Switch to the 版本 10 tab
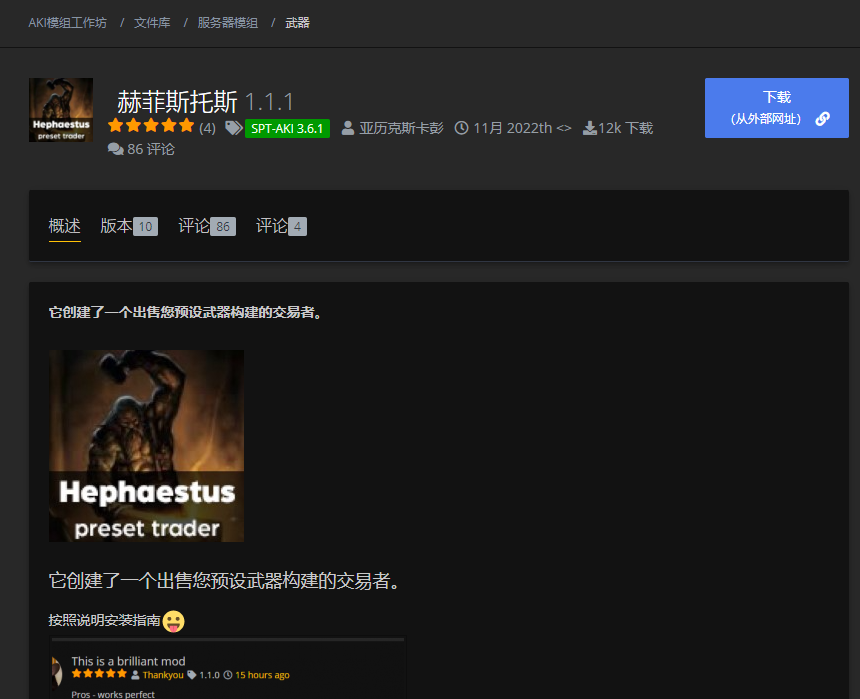The width and height of the screenshot is (860, 699). click(x=129, y=226)
